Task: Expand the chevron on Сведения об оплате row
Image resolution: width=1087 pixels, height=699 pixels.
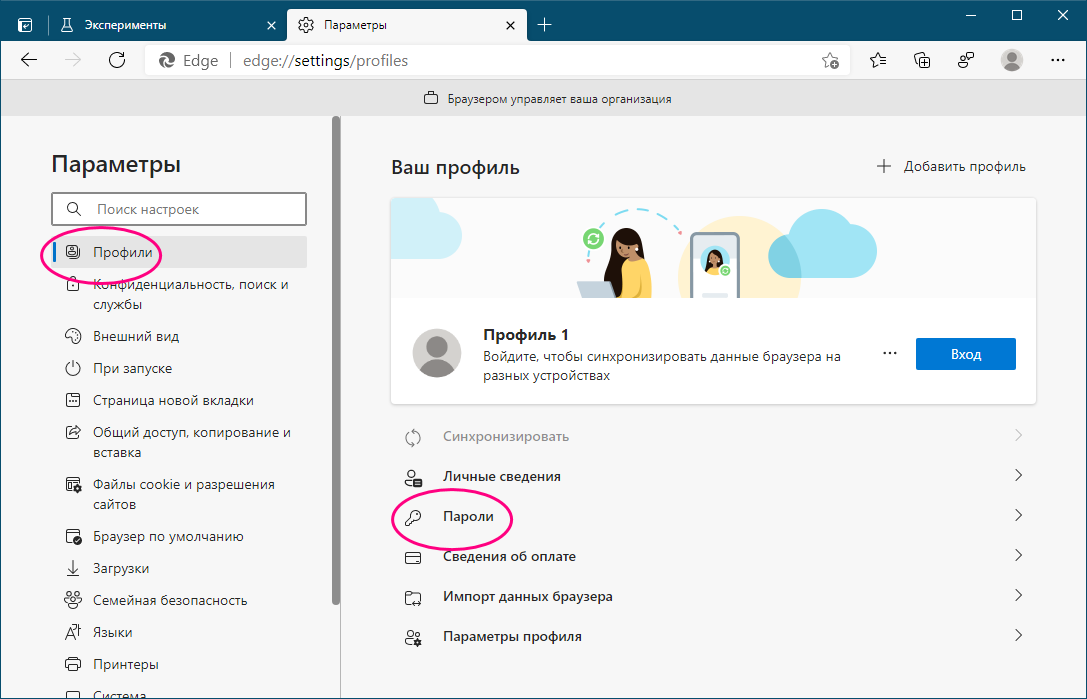Action: coord(1018,555)
